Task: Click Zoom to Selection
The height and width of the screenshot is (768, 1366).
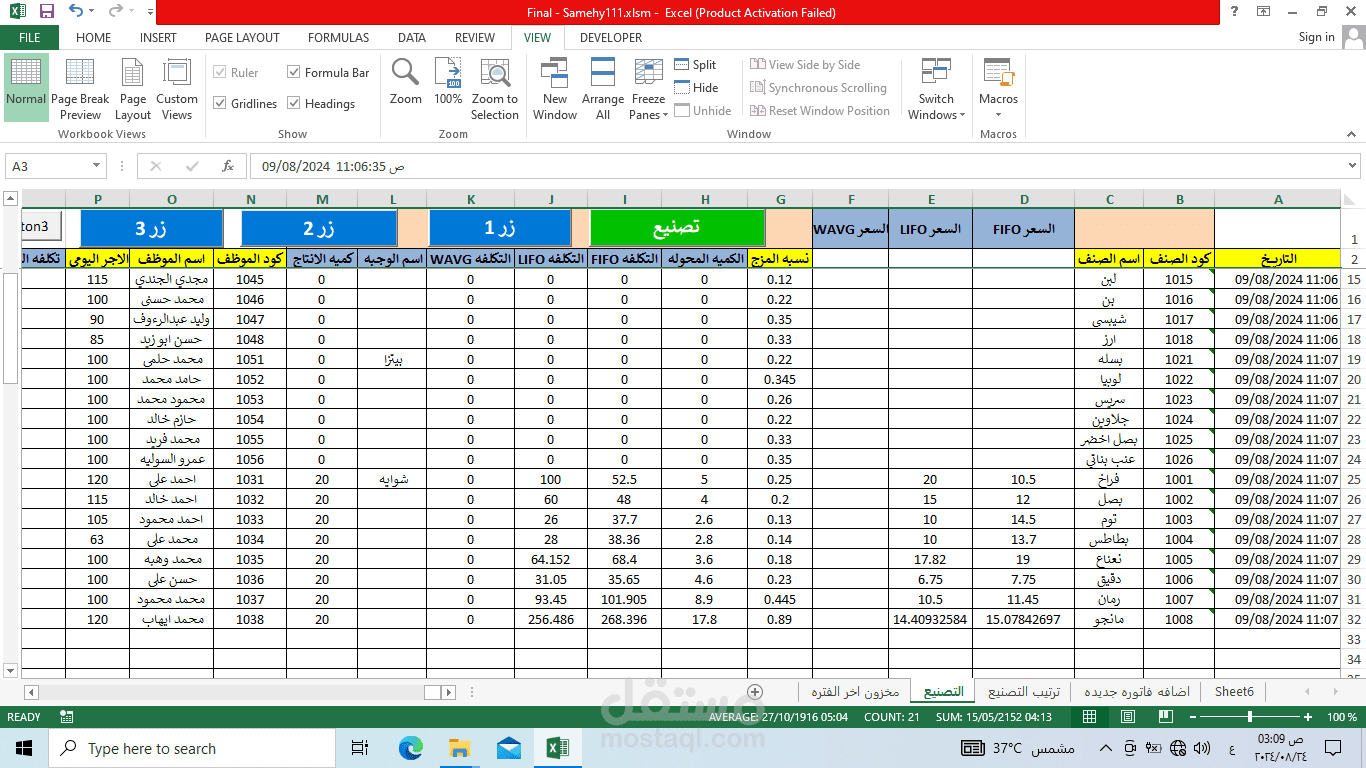Action: [495, 88]
